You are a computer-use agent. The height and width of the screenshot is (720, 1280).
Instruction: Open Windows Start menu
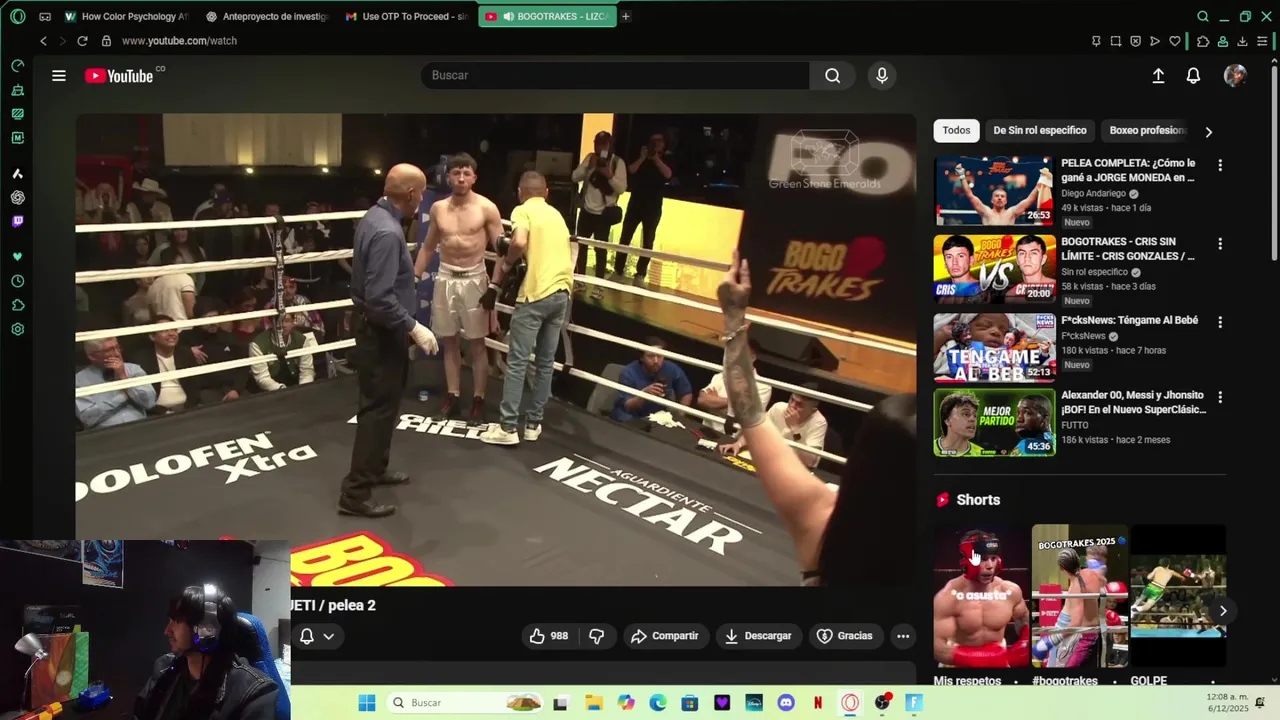click(x=366, y=703)
